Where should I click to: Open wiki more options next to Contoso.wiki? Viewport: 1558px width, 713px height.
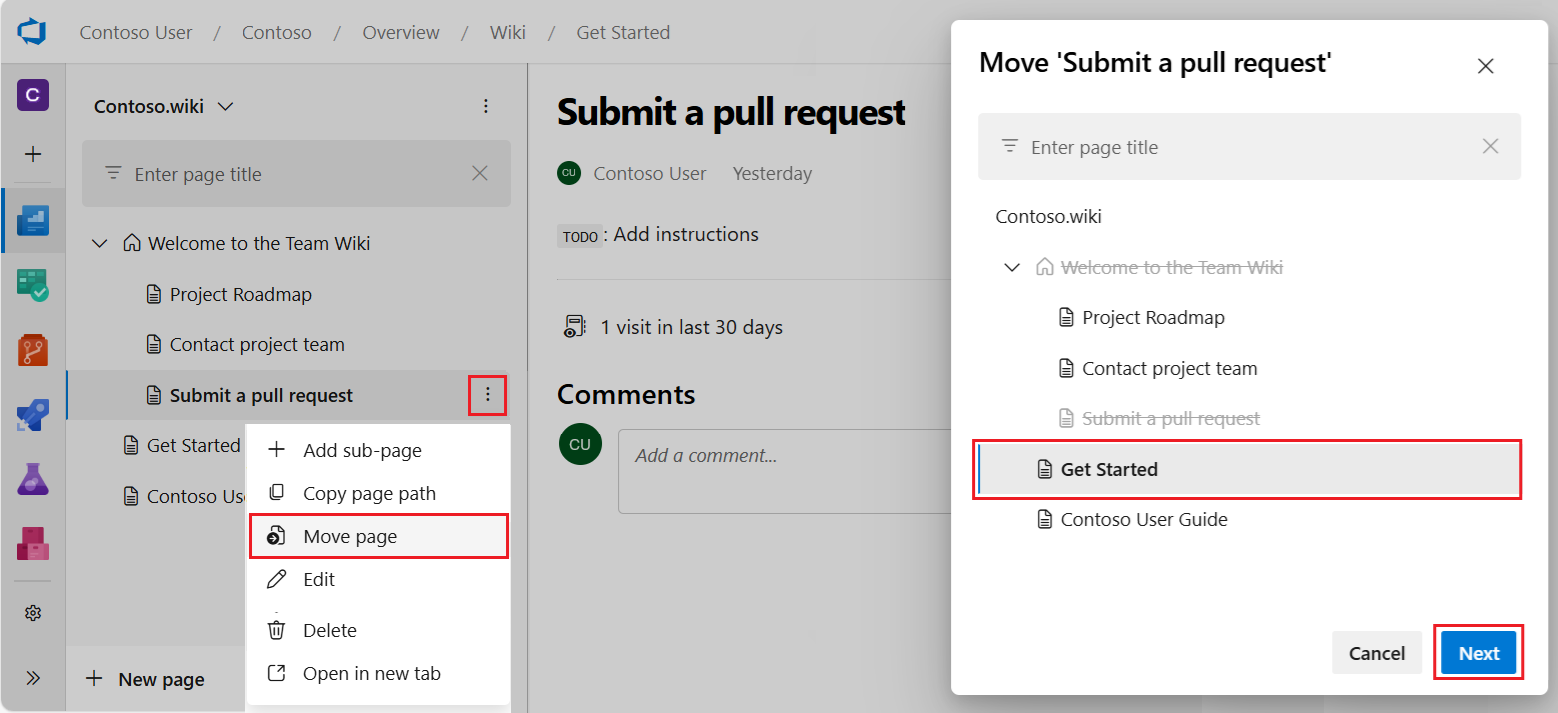pyautogui.click(x=486, y=106)
